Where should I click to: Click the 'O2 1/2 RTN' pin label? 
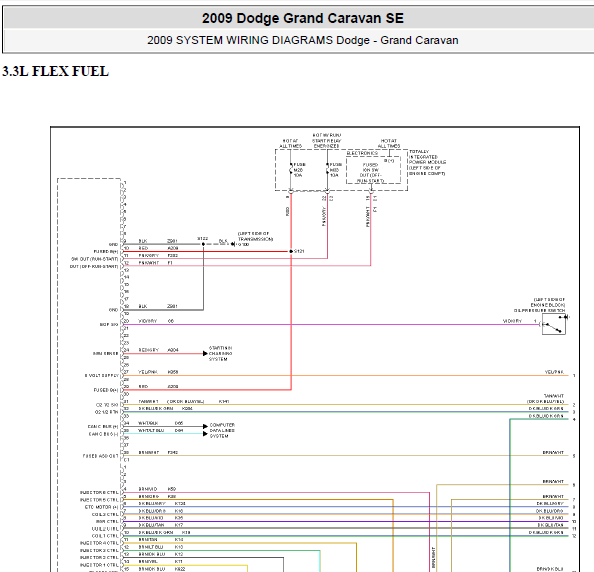tap(106, 412)
